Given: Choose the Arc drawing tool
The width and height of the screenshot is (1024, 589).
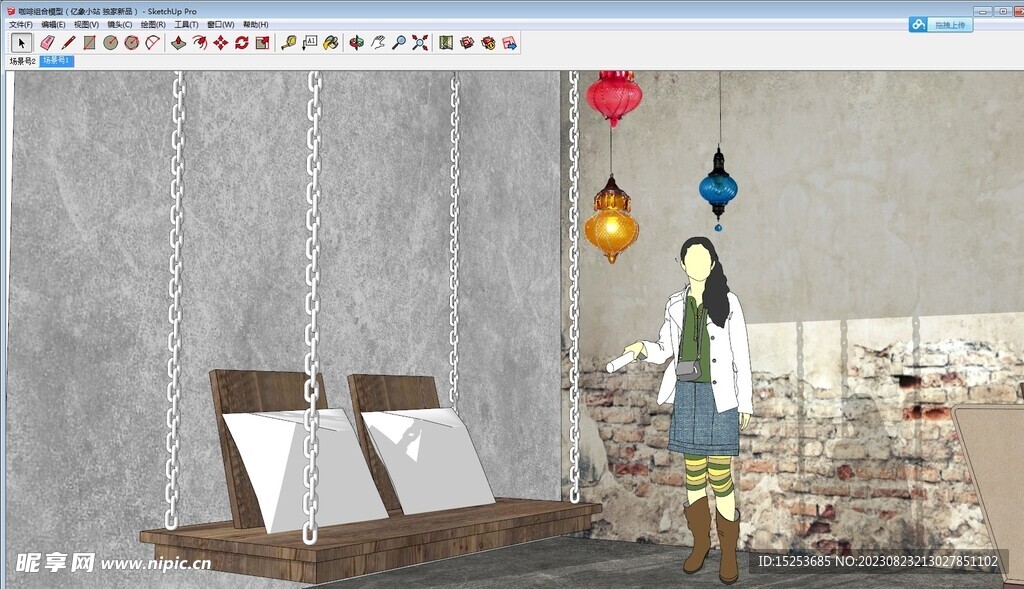Looking at the screenshot, I should coord(152,43).
